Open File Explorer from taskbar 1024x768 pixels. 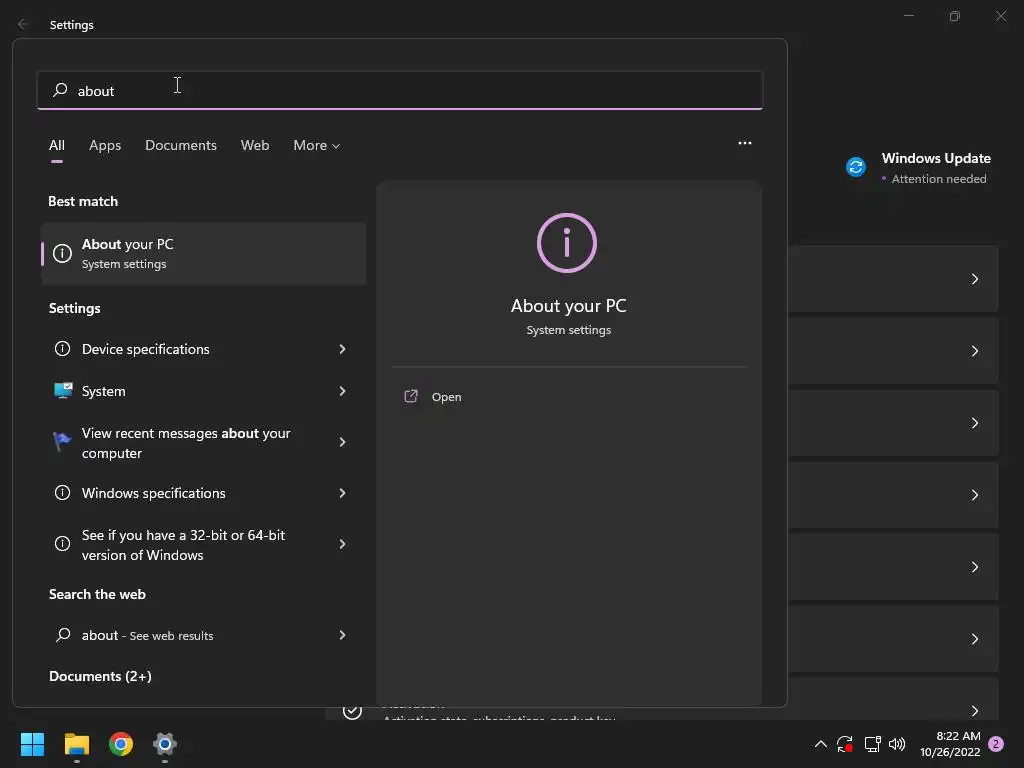click(x=76, y=744)
